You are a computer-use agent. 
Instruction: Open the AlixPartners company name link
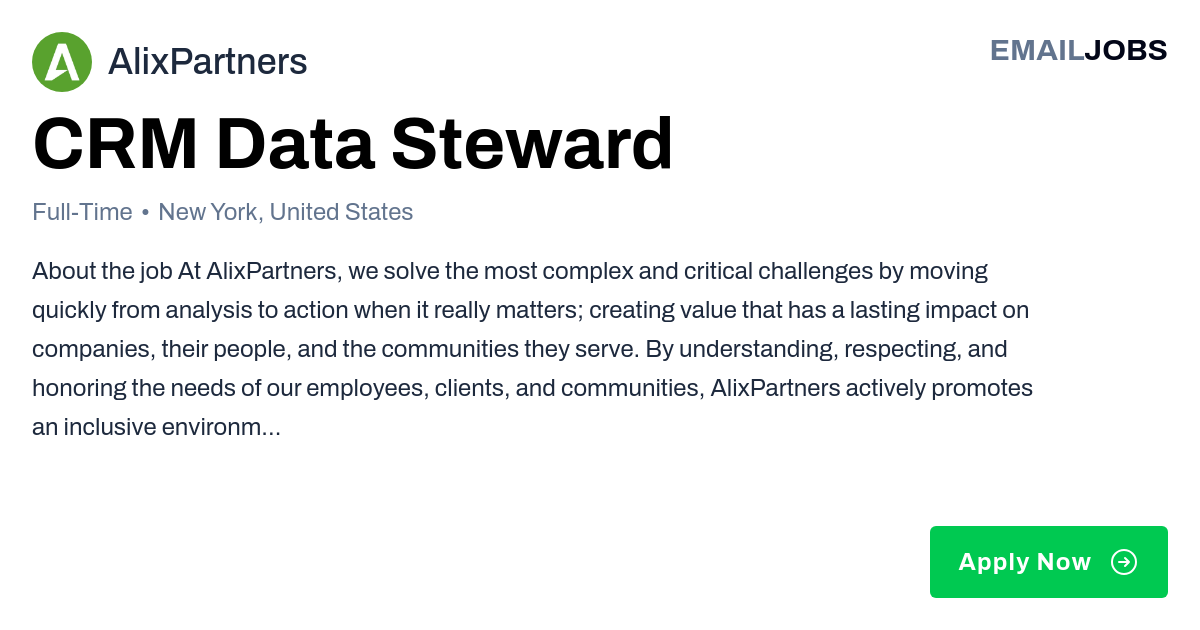[207, 62]
